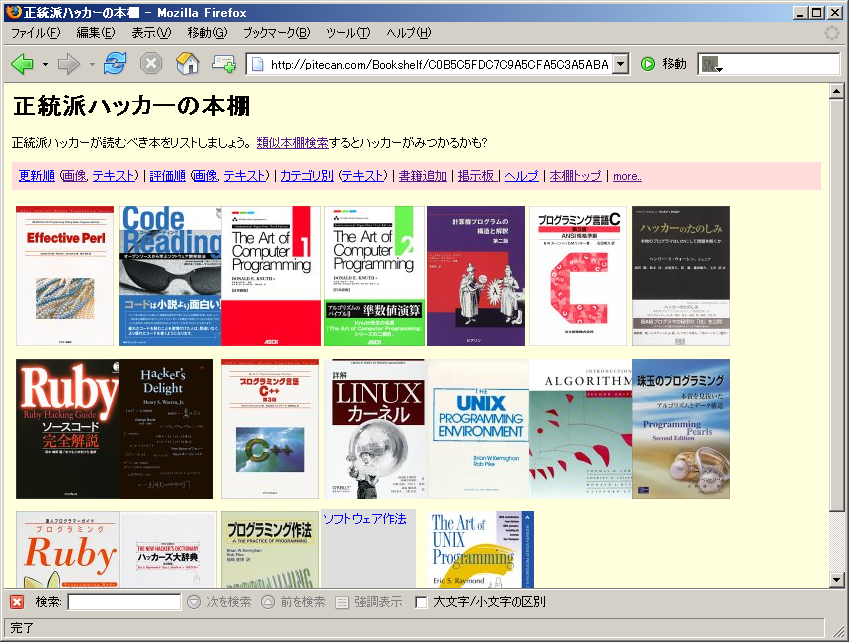Expand the address bar URL dropdown
The width and height of the screenshot is (849, 642).
(621, 64)
